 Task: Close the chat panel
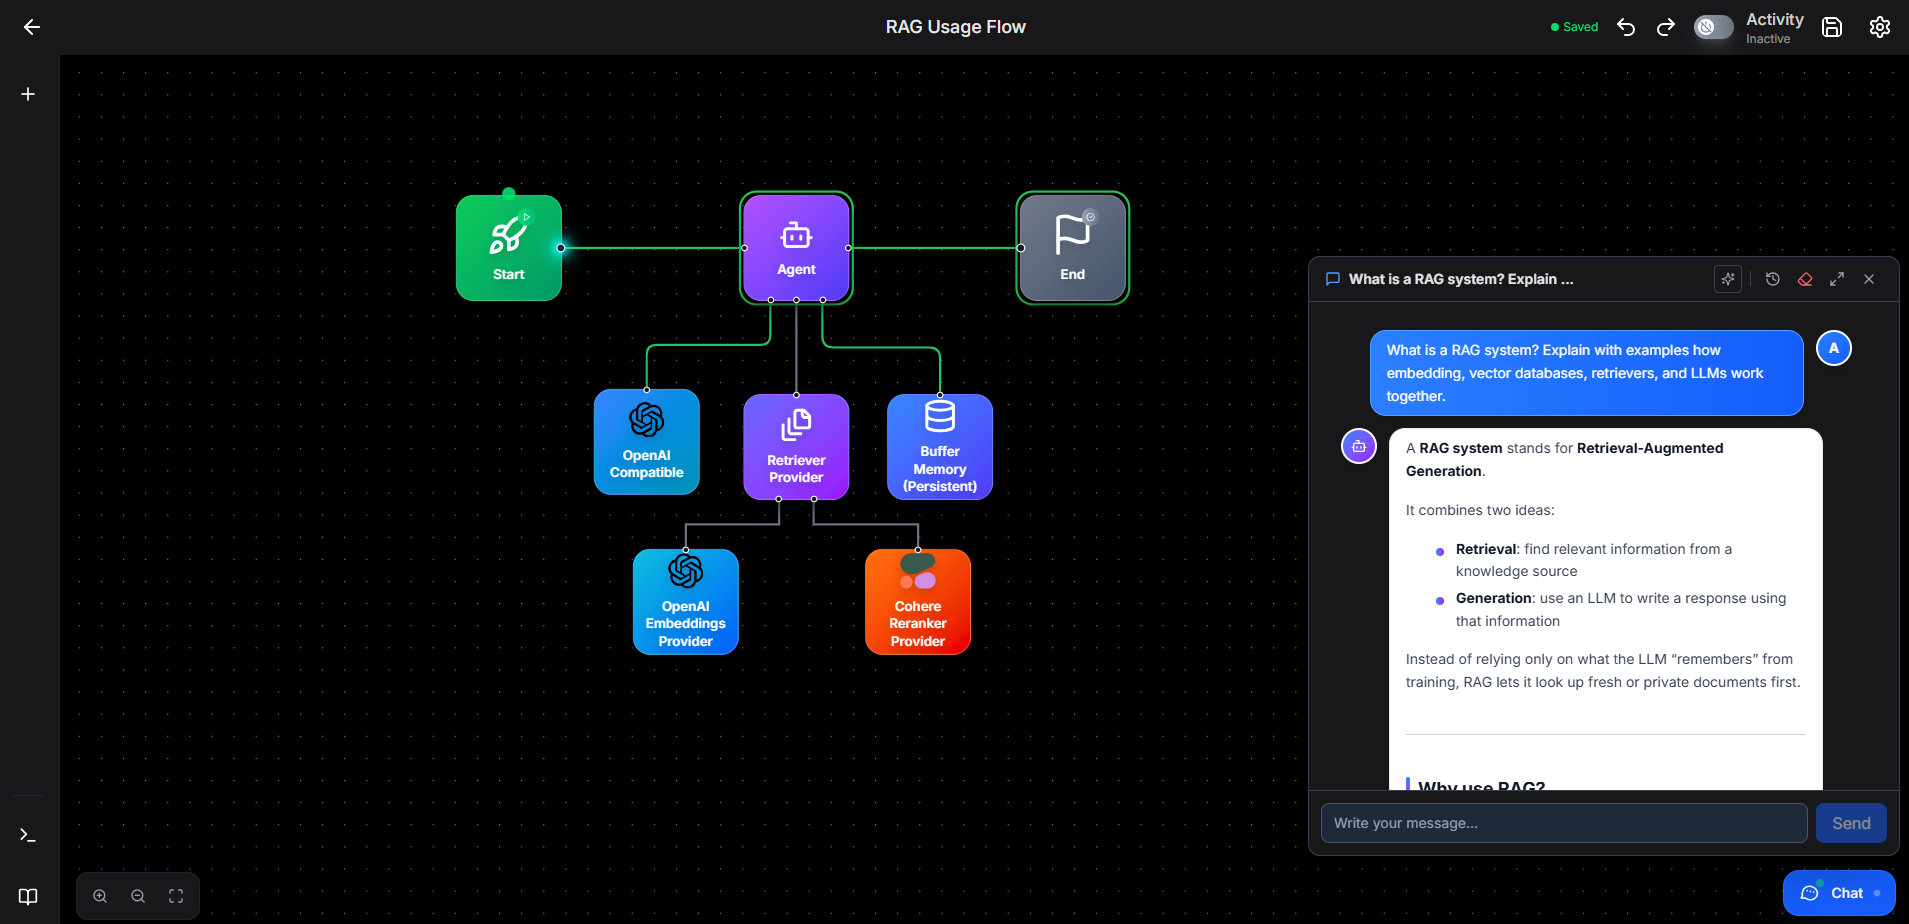pos(1869,279)
